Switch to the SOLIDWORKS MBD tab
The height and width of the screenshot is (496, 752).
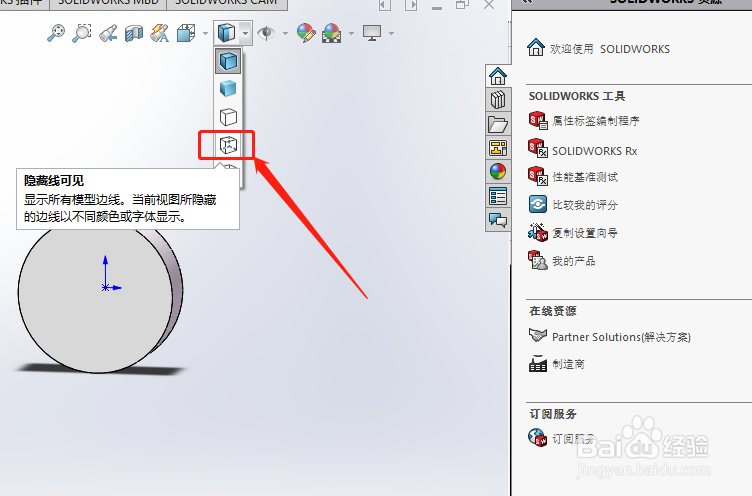point(108,3)
